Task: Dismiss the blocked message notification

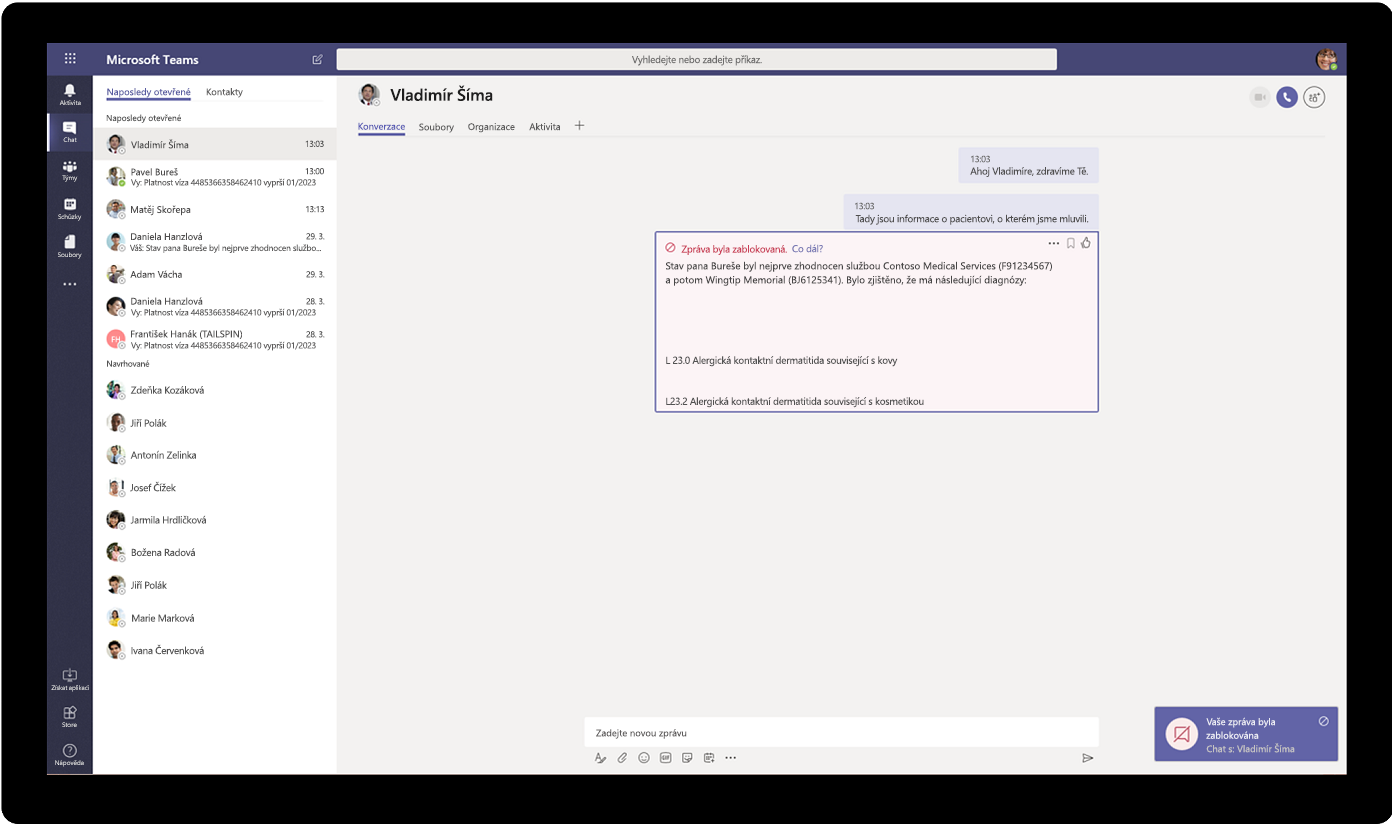Action: point(1323,720)
